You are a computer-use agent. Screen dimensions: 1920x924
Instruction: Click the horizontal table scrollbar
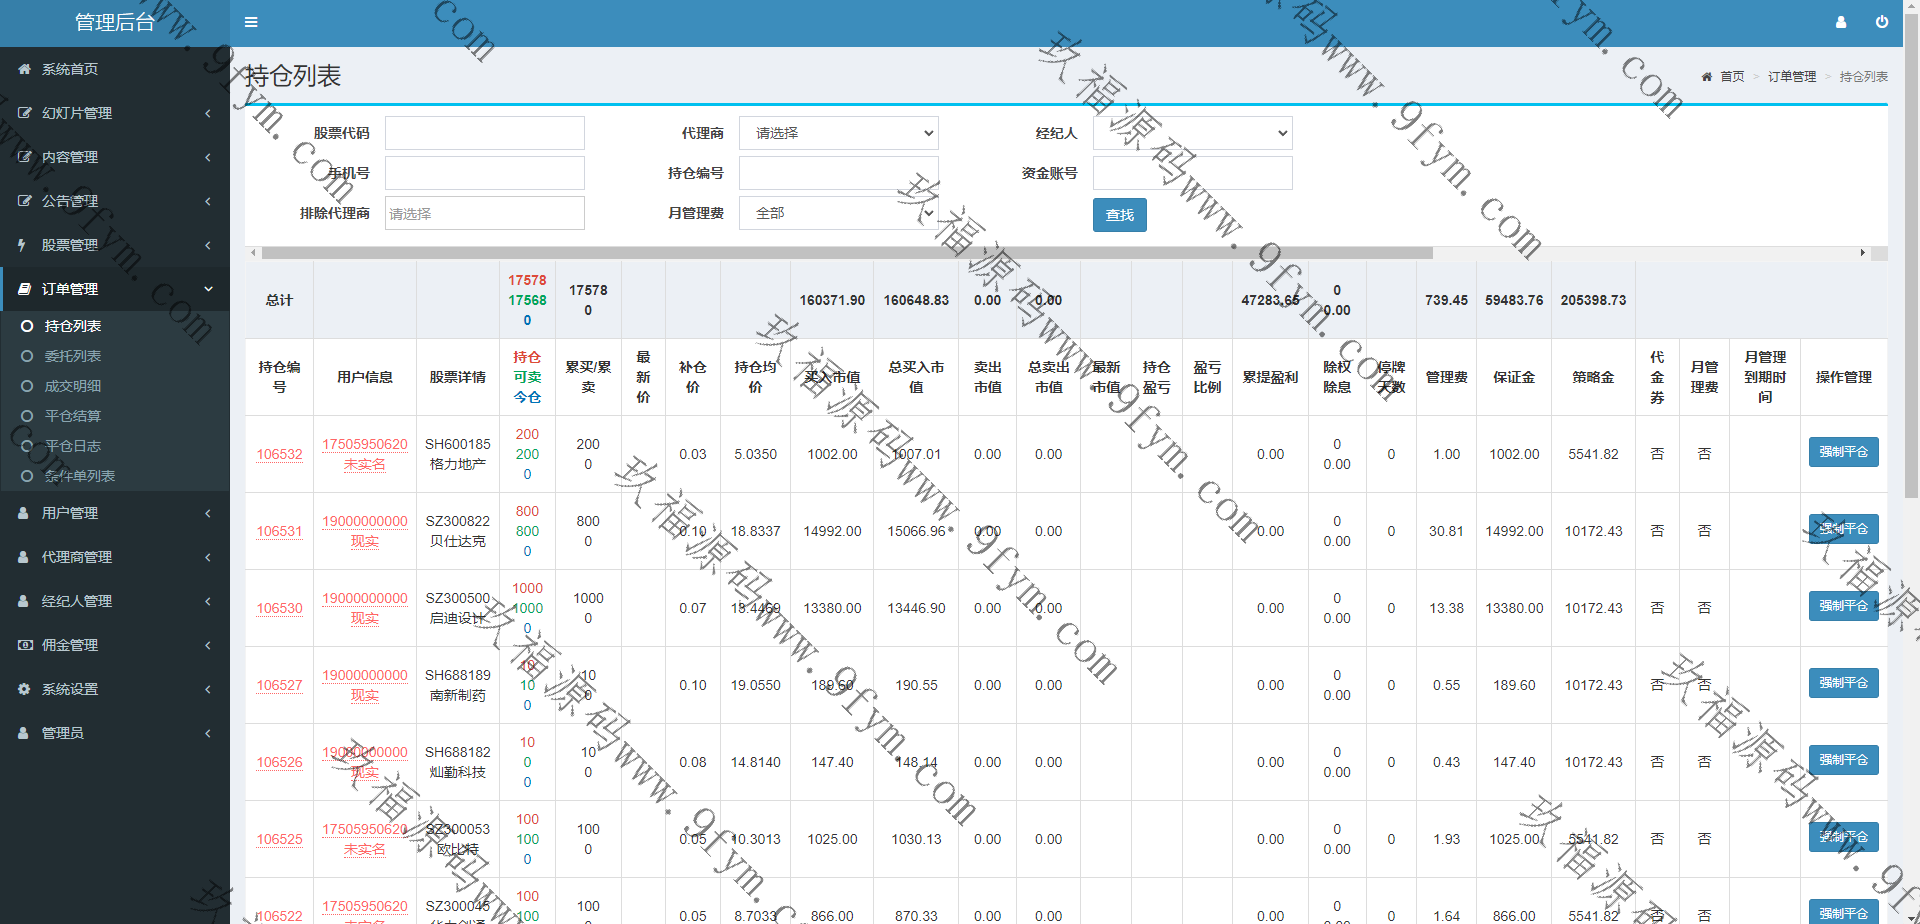[846, 253]
